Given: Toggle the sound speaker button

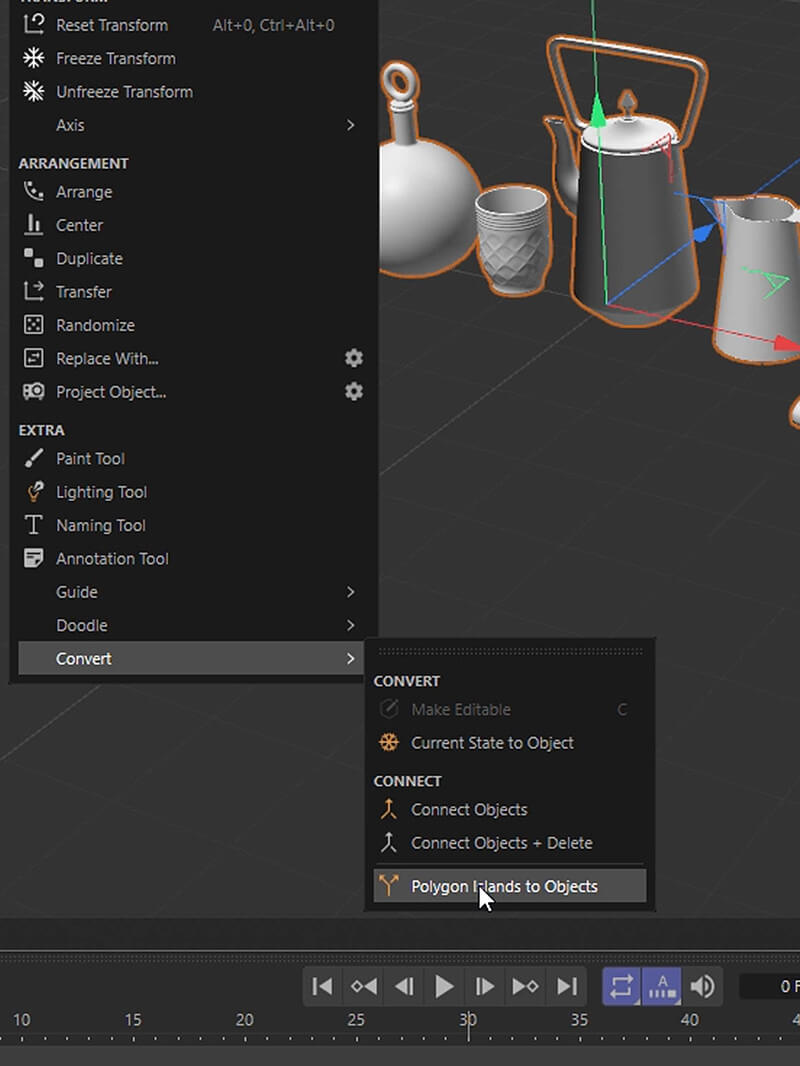Looking at the screenshot, I should (703, 987).
